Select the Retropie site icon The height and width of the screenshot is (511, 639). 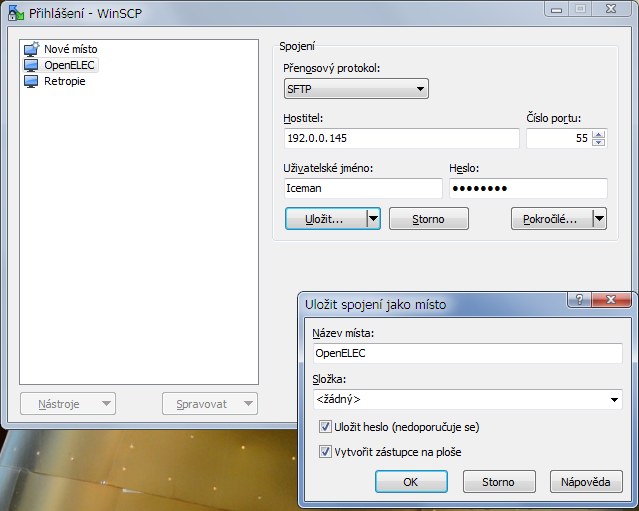coord(32,81)
